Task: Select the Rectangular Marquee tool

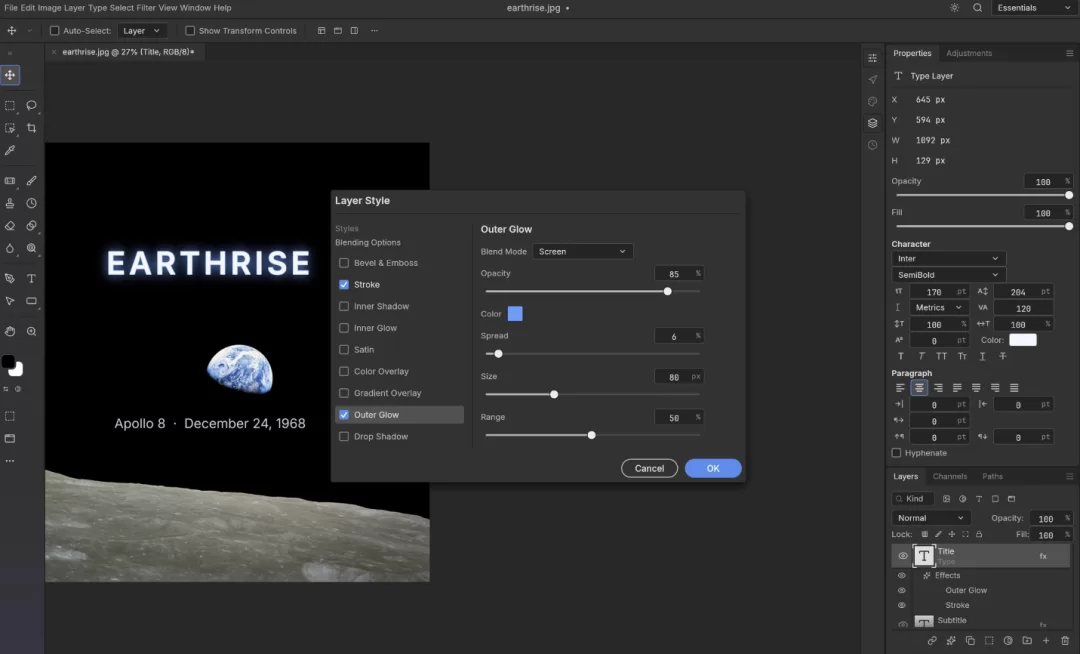Action: point(10,105)
